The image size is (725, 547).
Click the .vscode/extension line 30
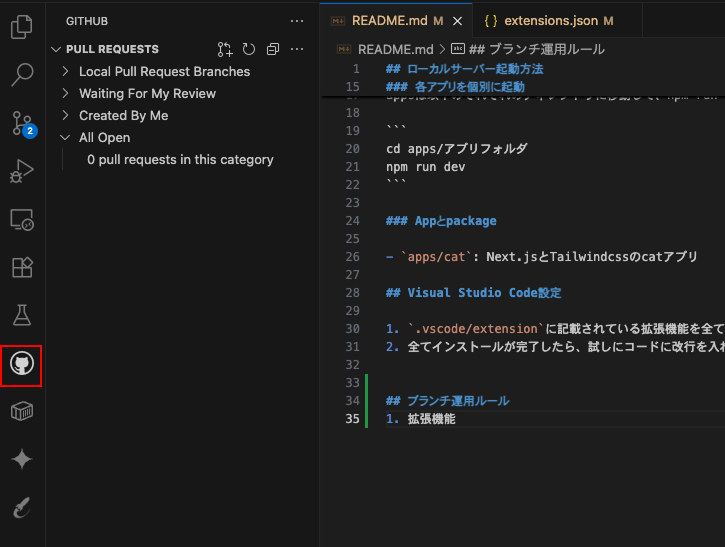tap(555, 329)
